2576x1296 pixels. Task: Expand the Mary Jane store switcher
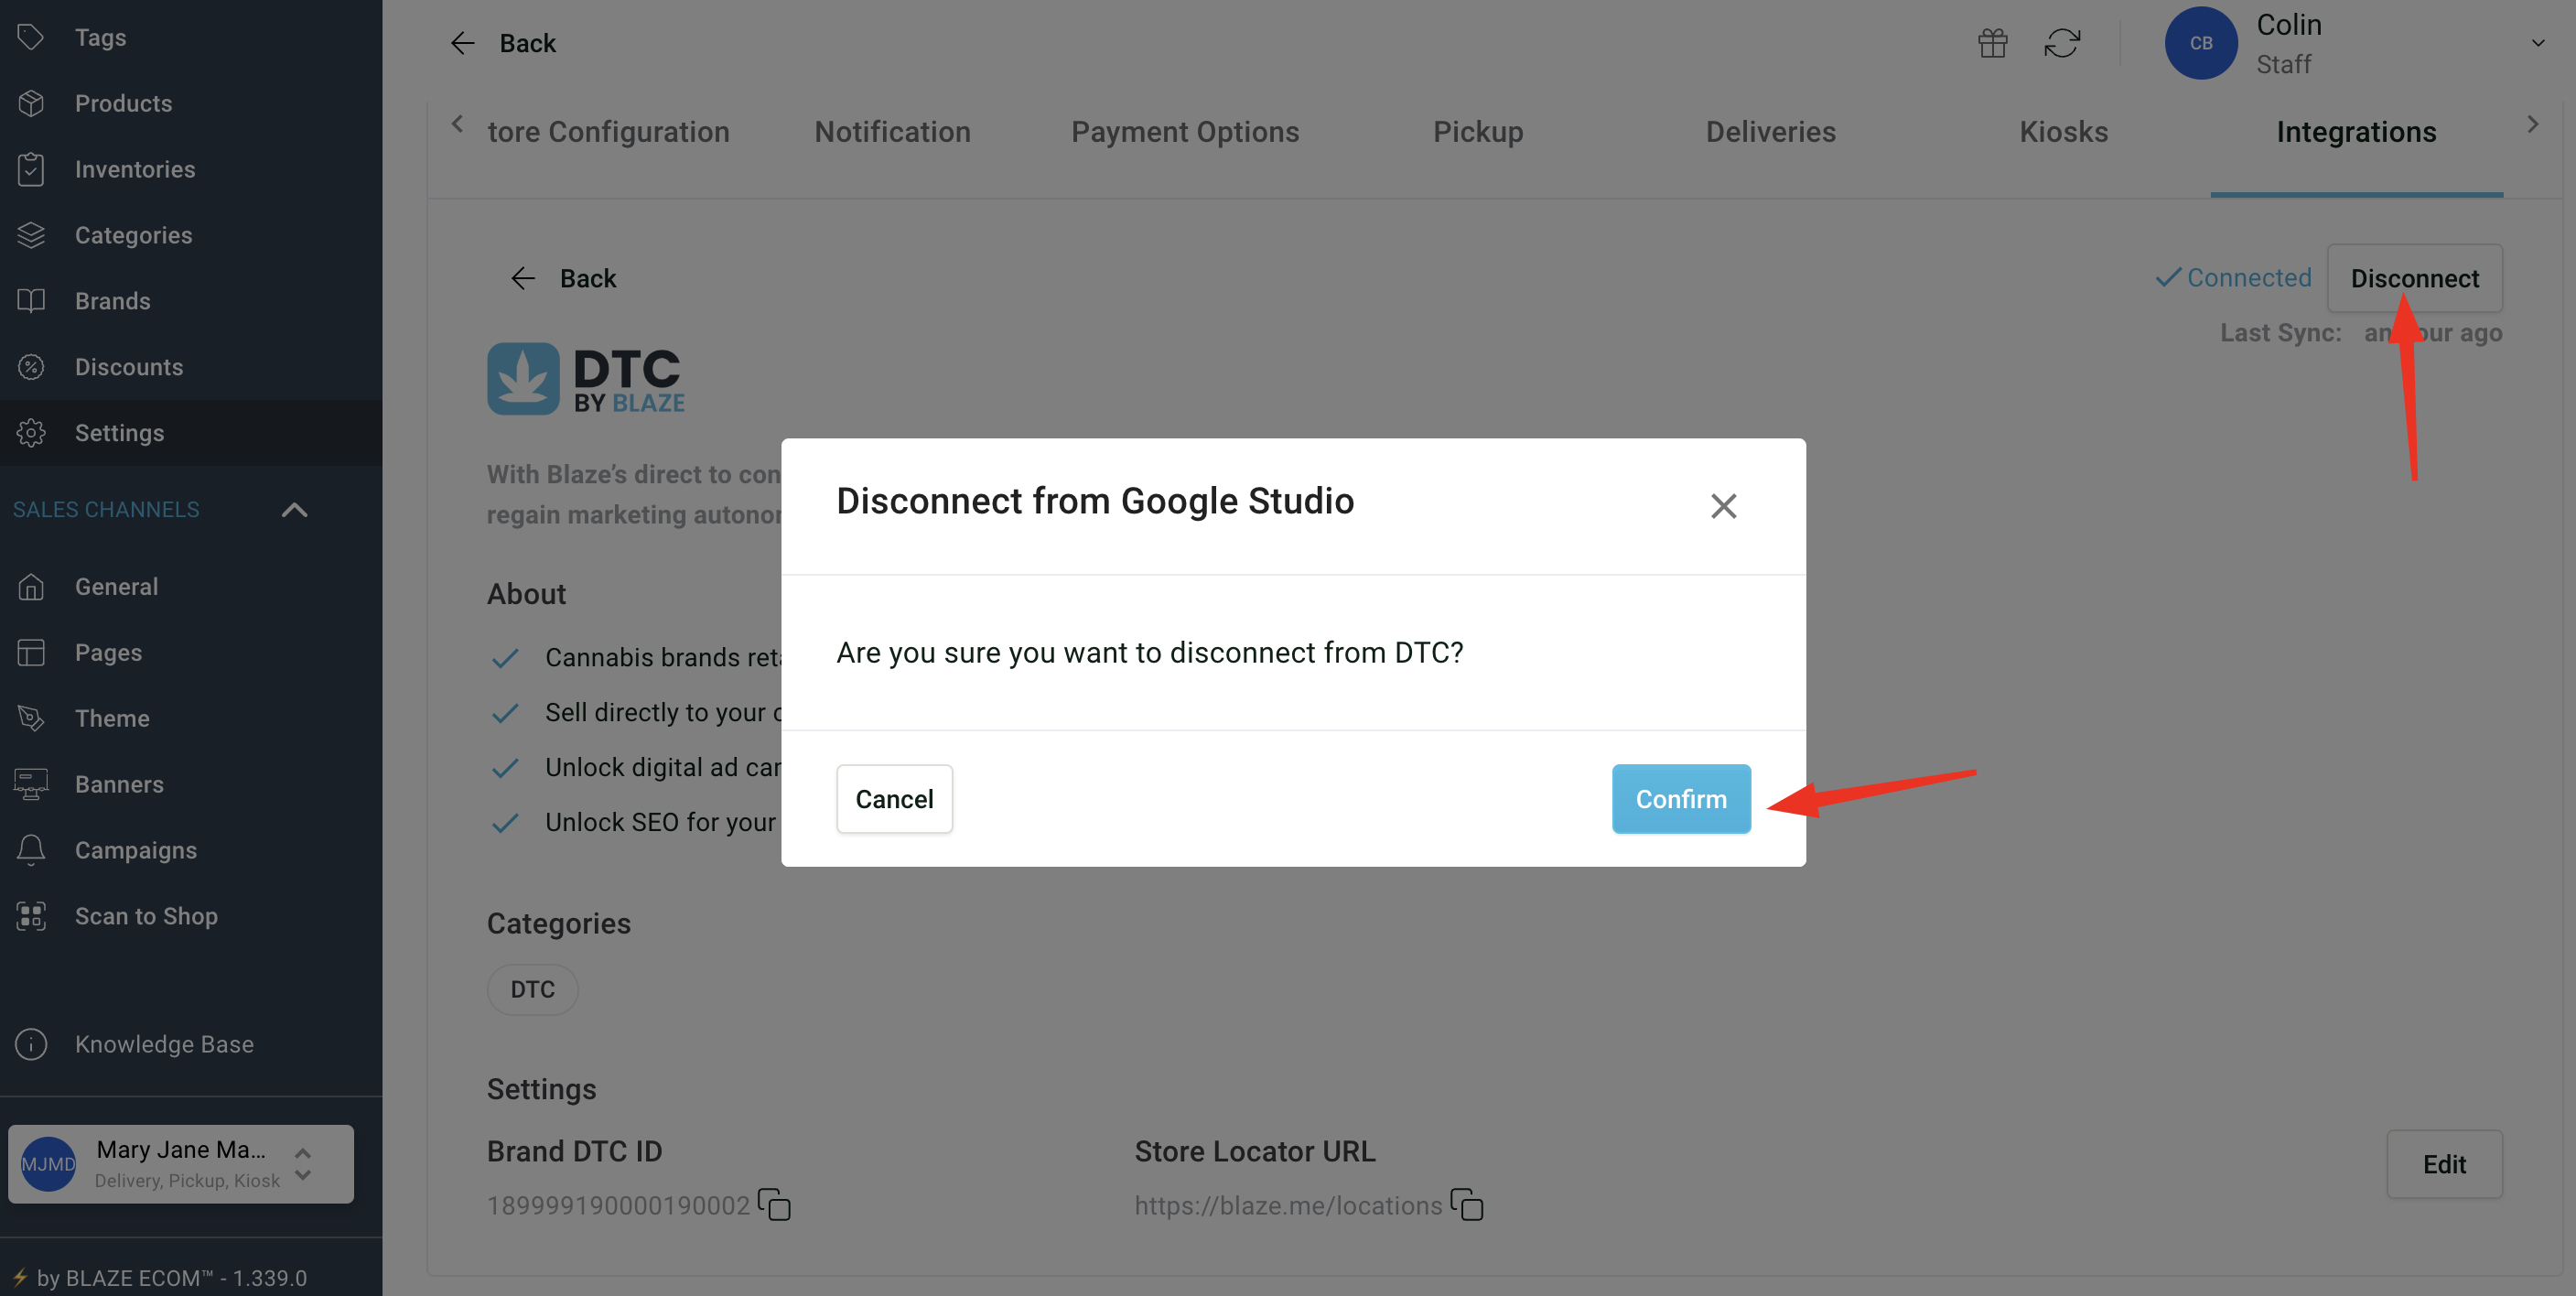pos(303,1164)
